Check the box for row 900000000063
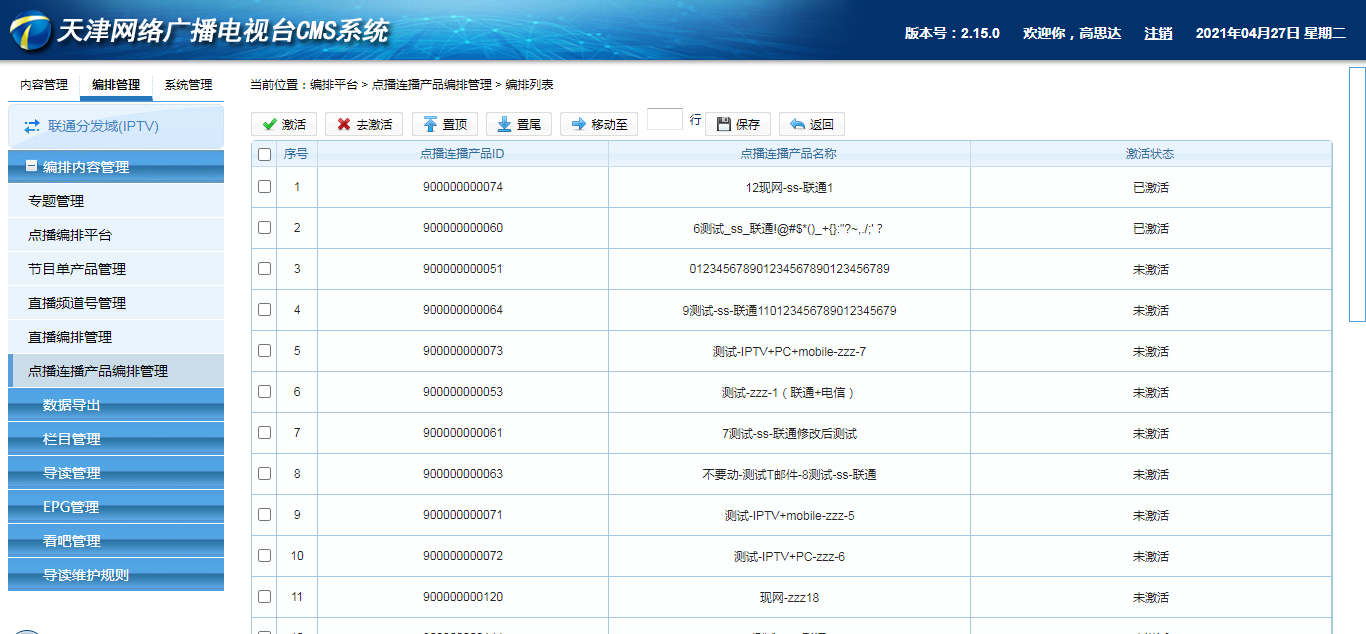The image size is (1366, 634). 264,473
